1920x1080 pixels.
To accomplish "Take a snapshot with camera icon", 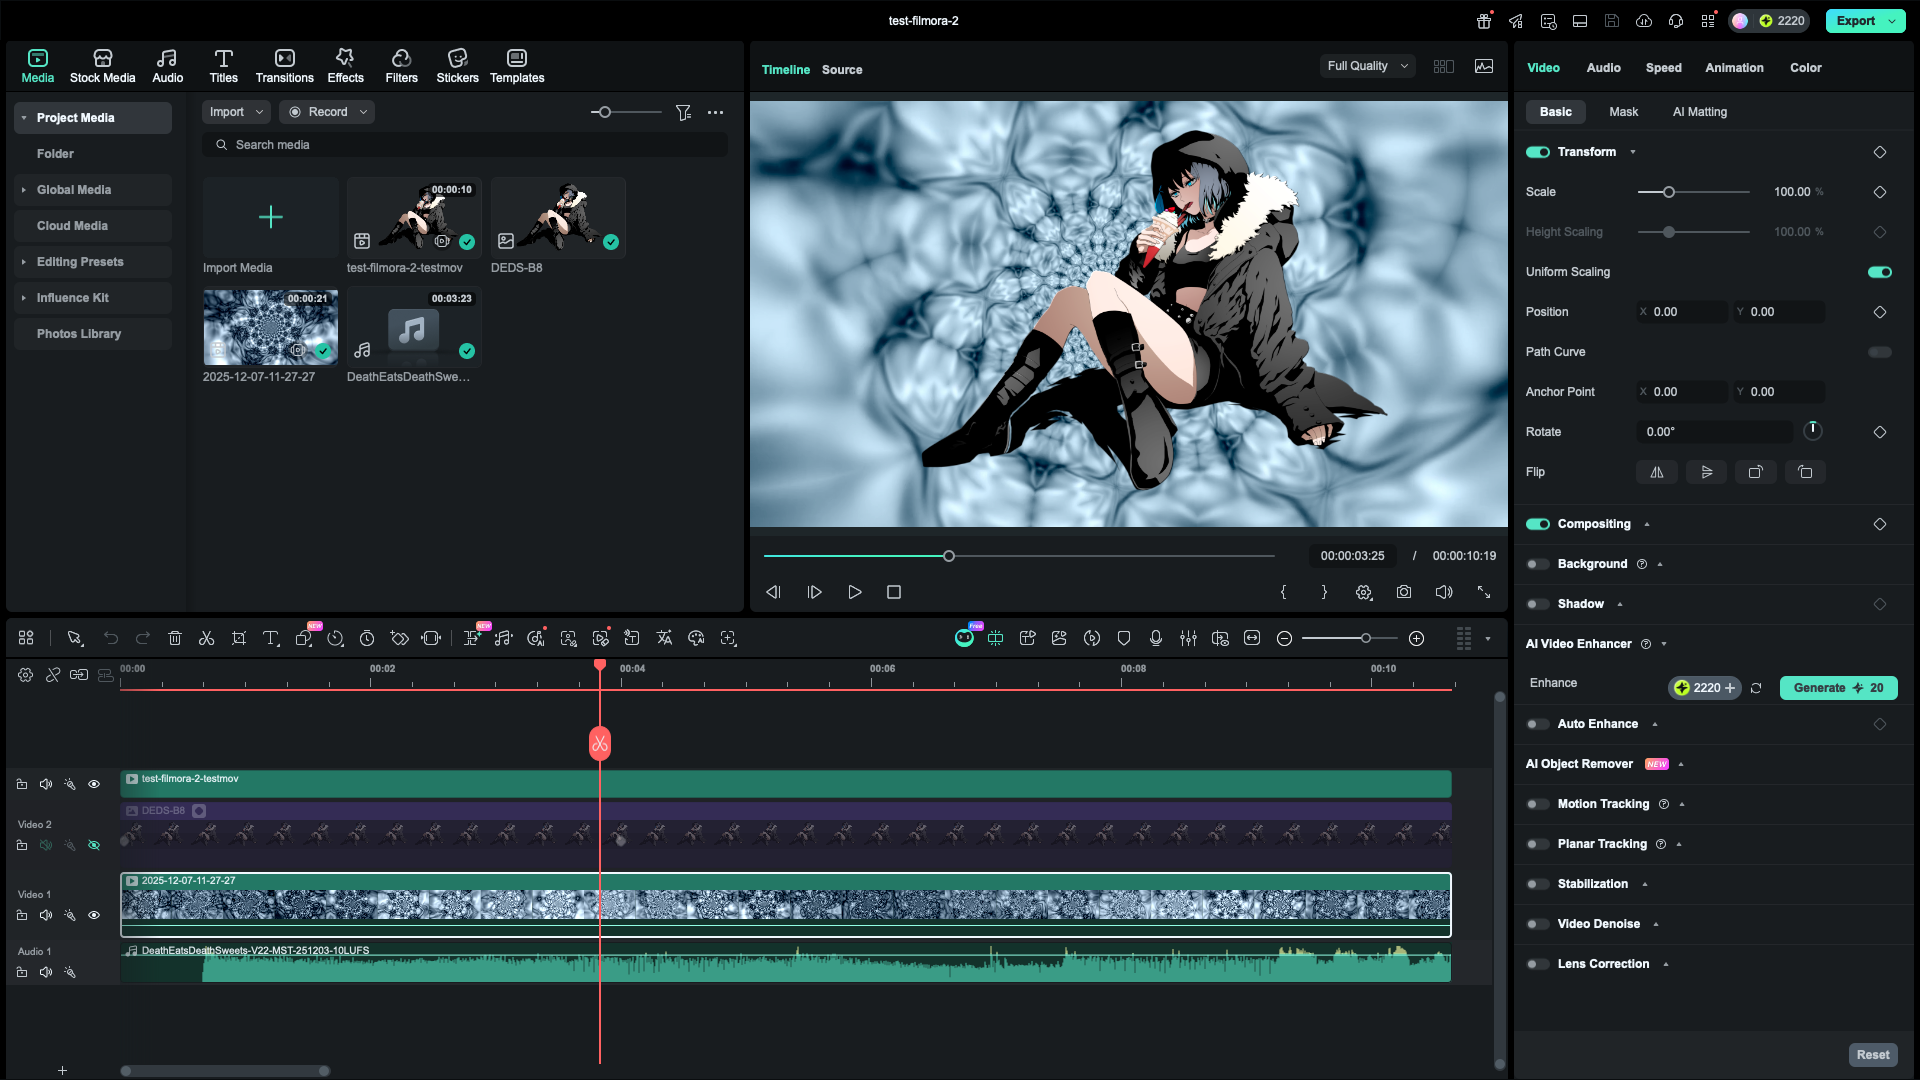I will 1403,592.
